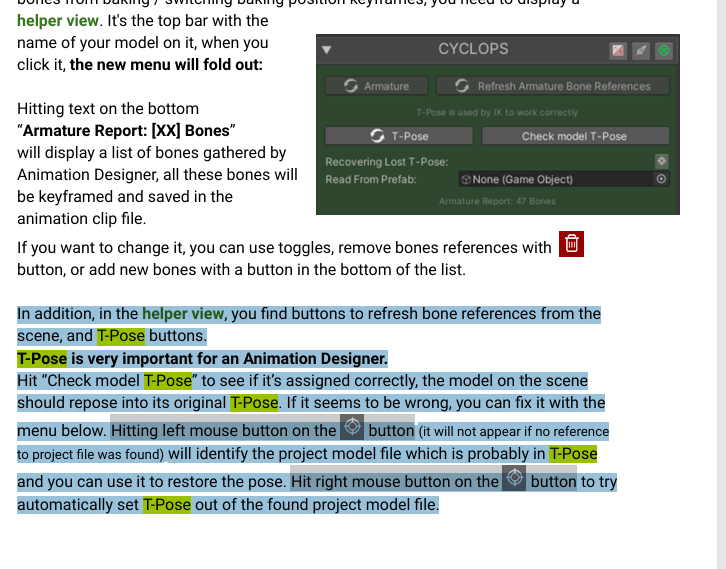The width and height of the screenshot is (726, 569).
Task: Click the bold 'Armature Report: [XX] Bones' text
Action: [126, 131]
